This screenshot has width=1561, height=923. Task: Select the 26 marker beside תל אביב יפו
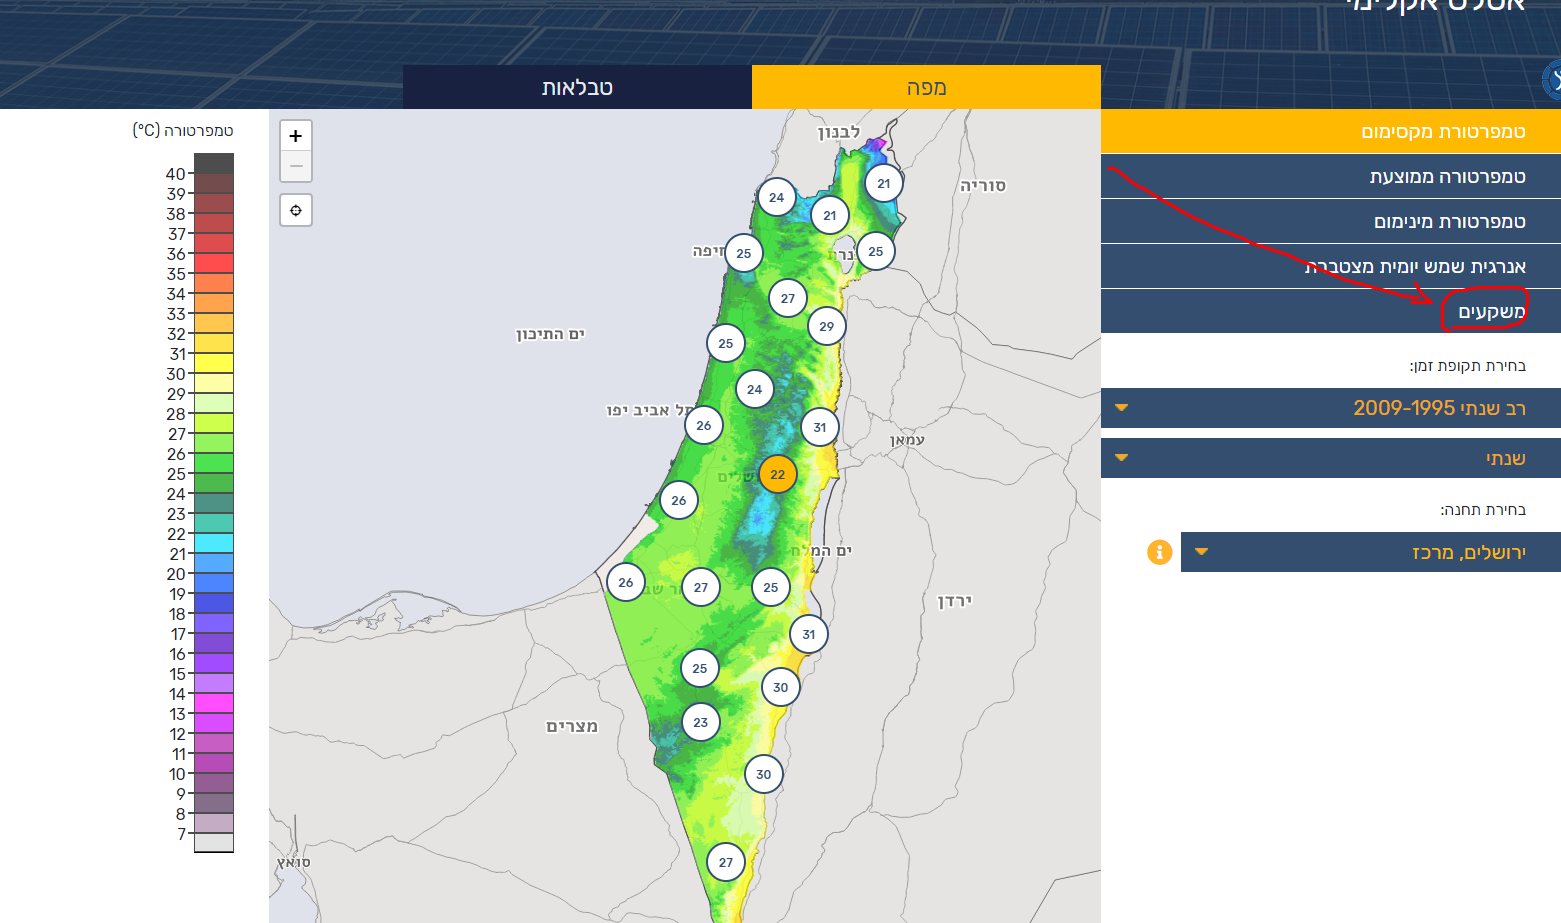[x=703, y=425]
